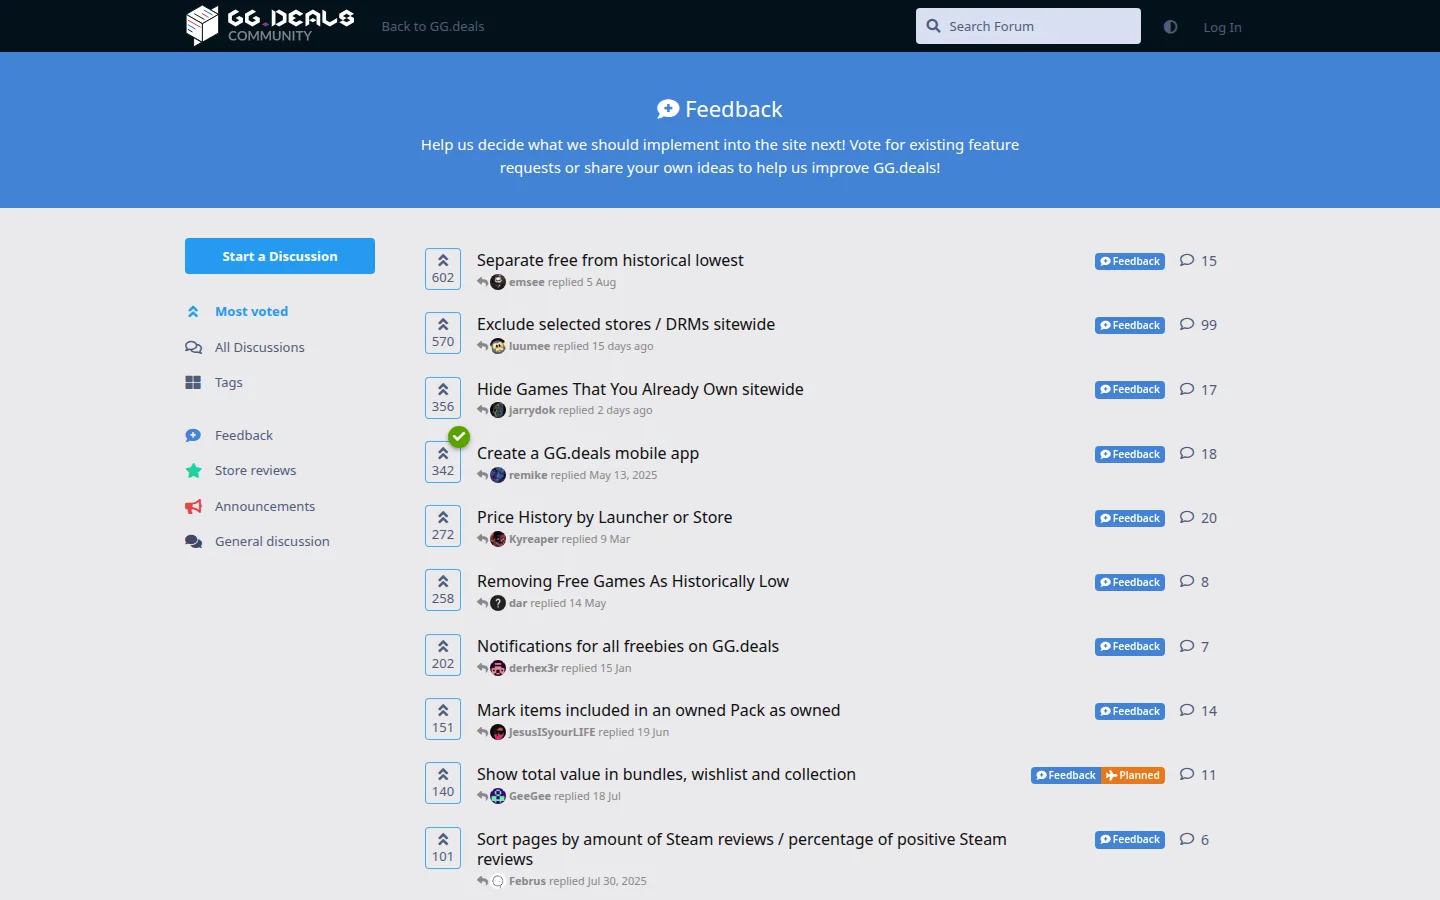Image resolution: width=1440 pixels, height=900 pixels.
Task: Upvote 'Removing Free Games As Historically Low'
Action: click(x=443, y=590)
